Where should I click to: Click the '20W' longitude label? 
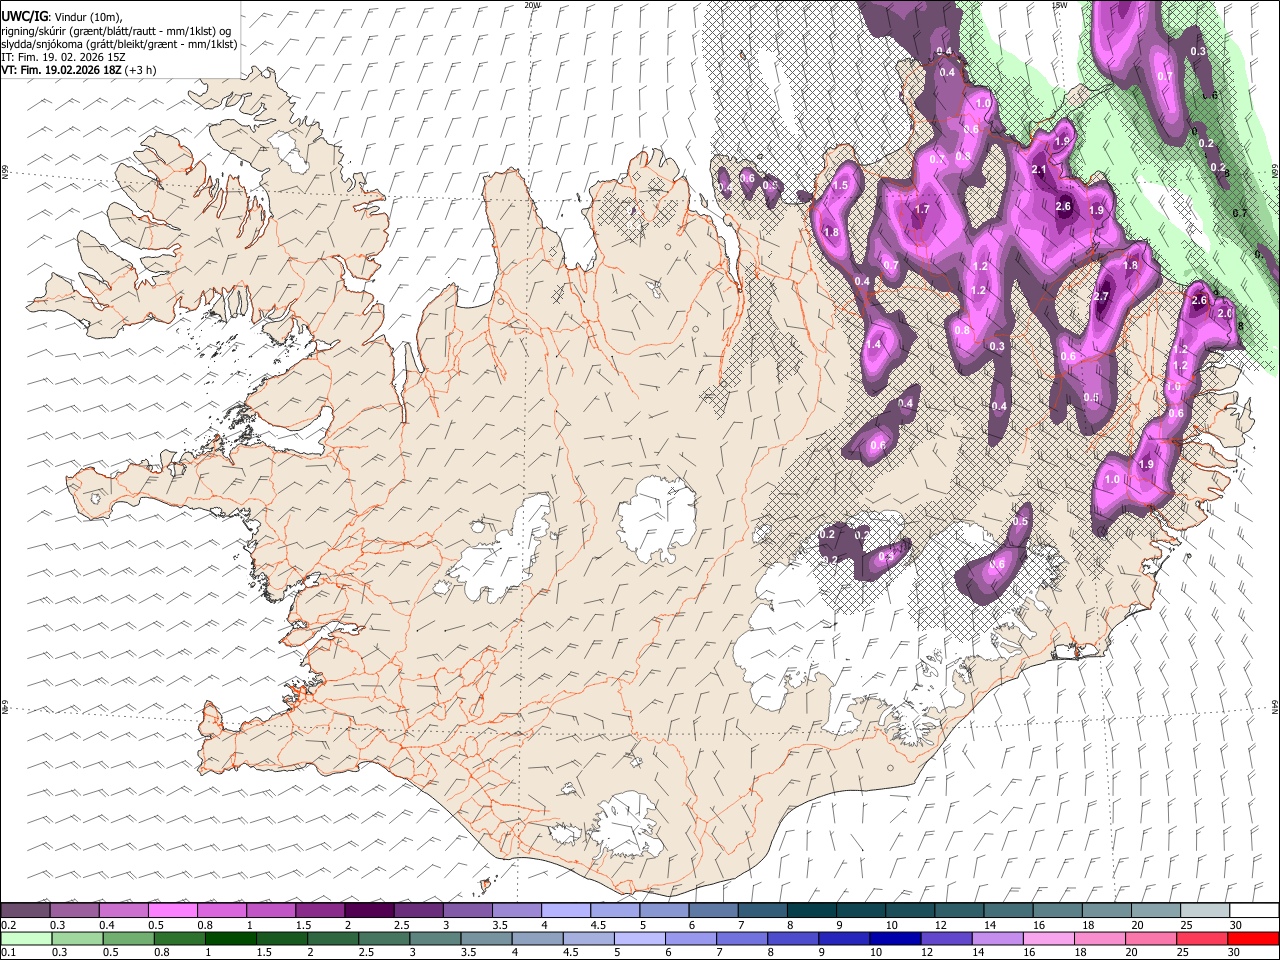(532, 5)
